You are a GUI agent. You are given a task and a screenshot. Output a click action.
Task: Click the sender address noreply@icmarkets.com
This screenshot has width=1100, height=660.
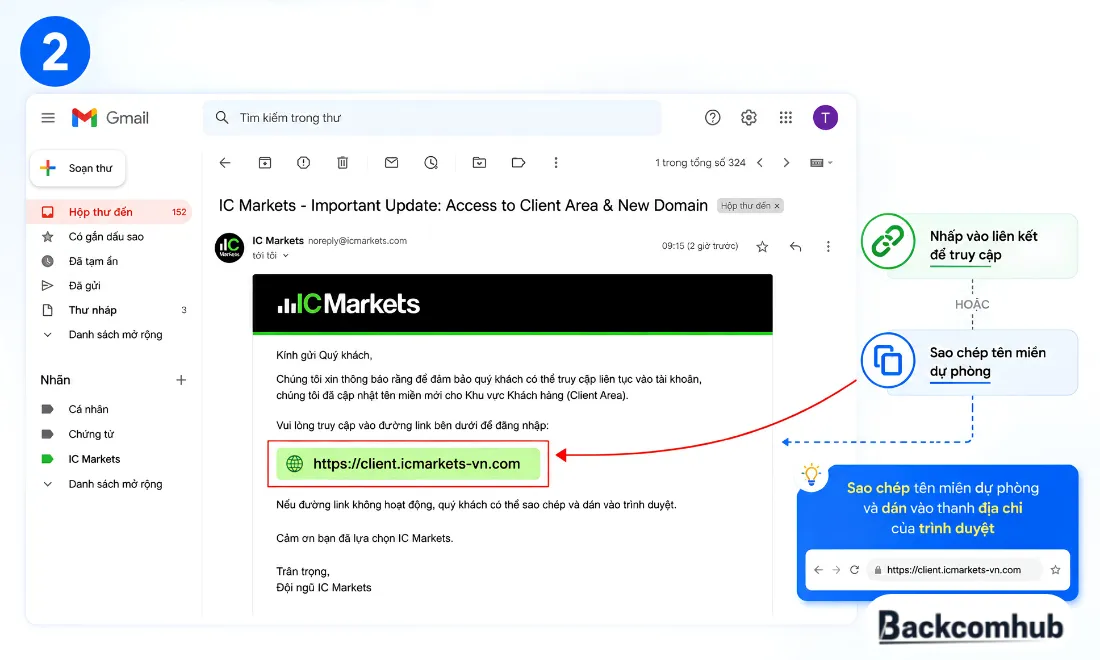358,241
